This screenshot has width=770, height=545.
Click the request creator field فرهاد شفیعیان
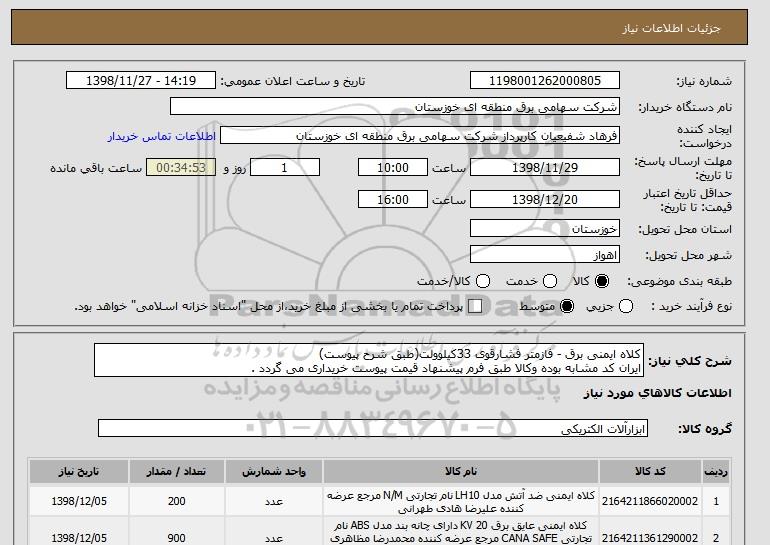pos(420,136)
